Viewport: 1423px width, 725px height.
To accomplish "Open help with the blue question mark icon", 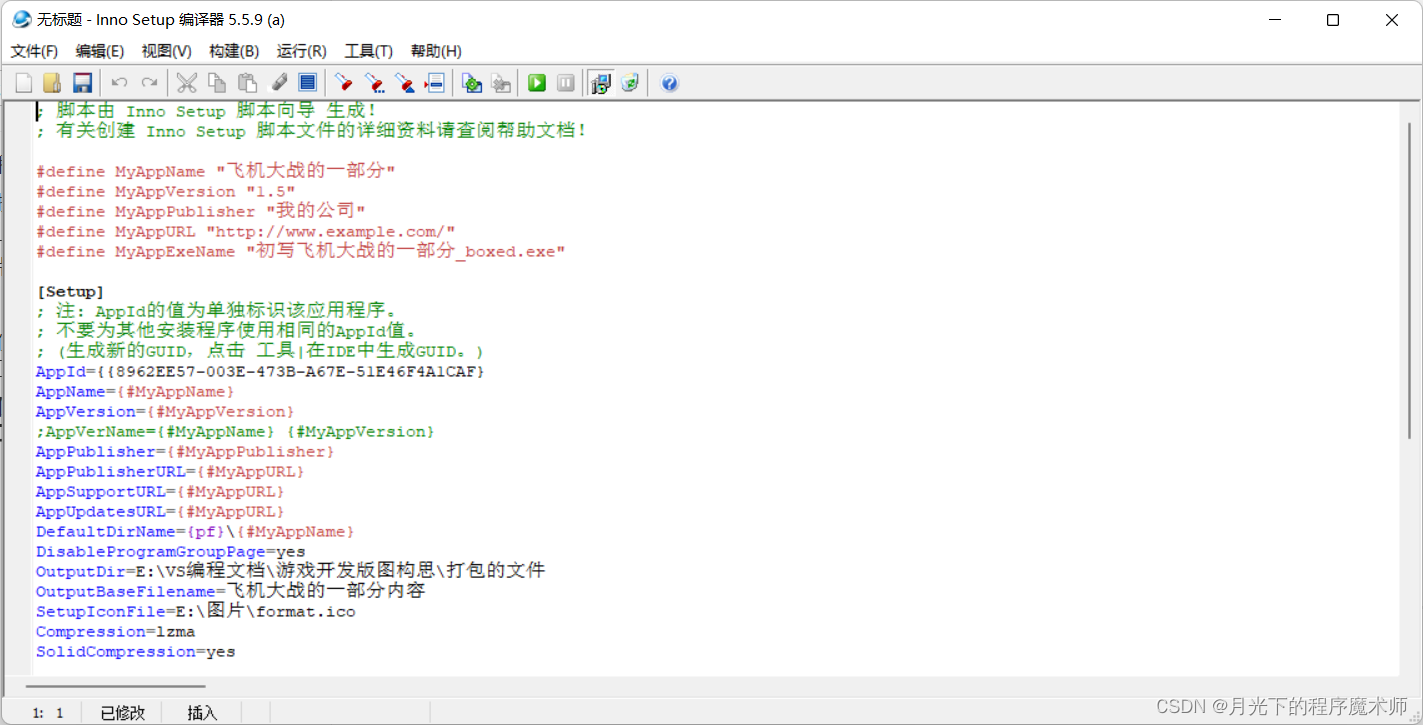I will [x=670, y=83].
